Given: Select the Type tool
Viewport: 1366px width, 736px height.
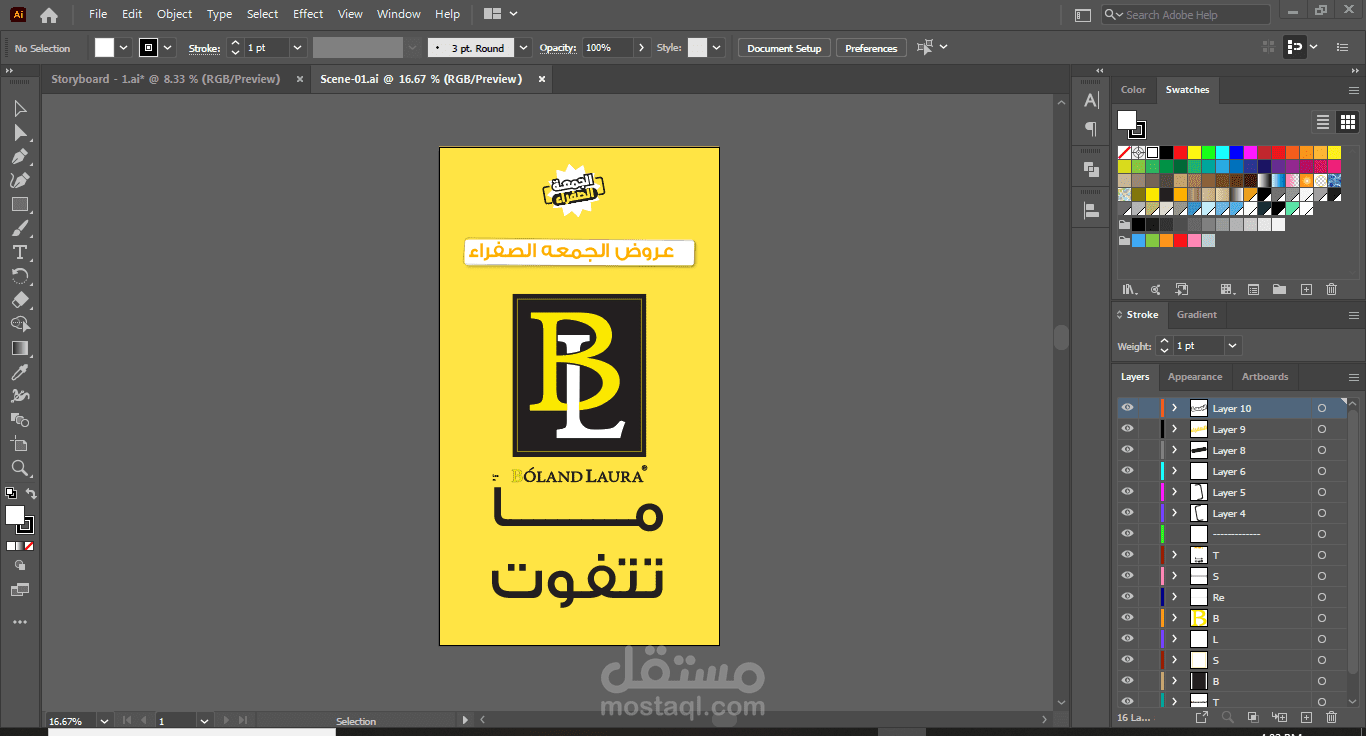Looking at the screenshot, I should pyautogui.click(x=19, y=252).
